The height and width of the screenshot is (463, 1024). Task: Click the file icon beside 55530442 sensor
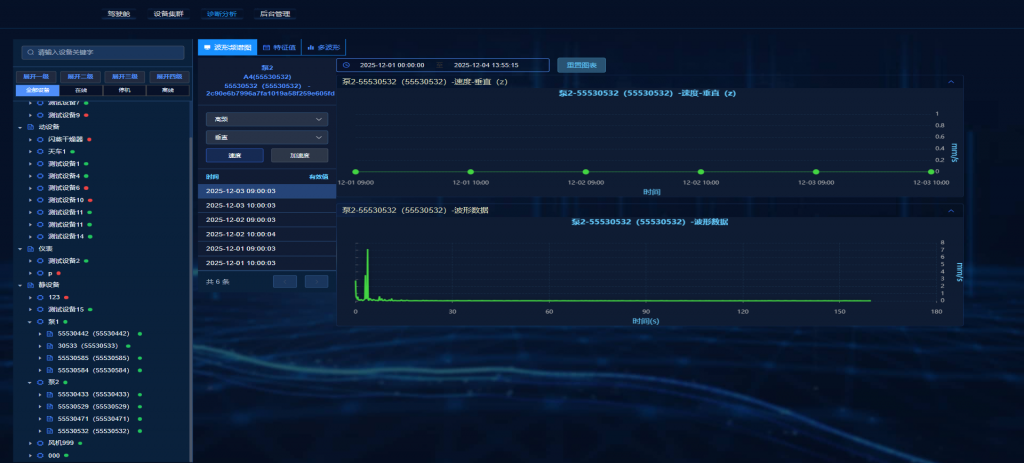[x=50, y=333]
